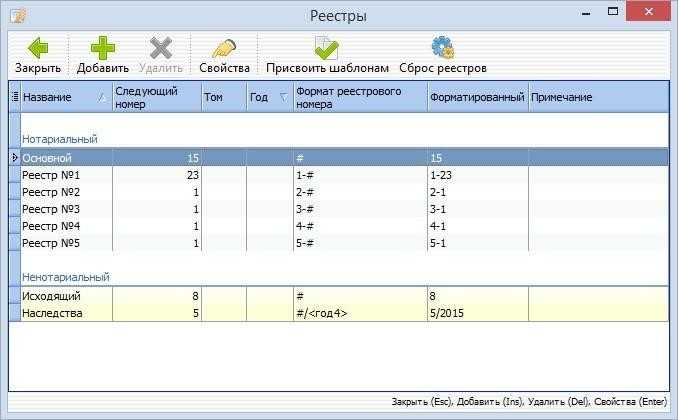678x420 pixels.
Task: Click the application icon in title bar
Action: coord(18,16)
